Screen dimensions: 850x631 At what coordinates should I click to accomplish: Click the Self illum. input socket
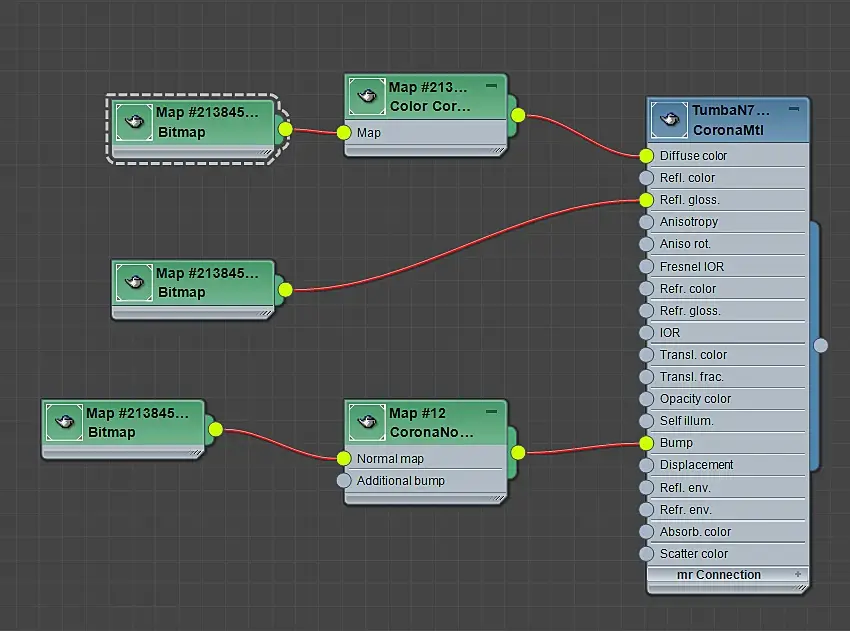(646, 421)
